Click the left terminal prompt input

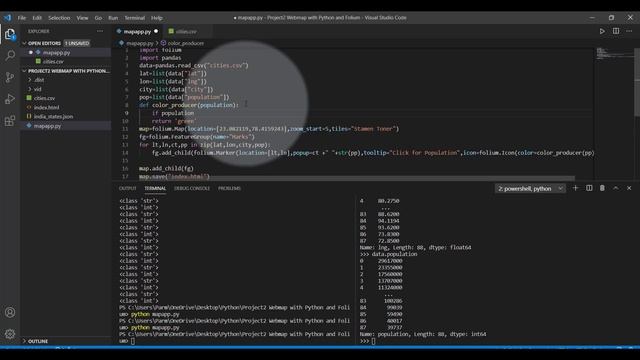click(132, 341)
